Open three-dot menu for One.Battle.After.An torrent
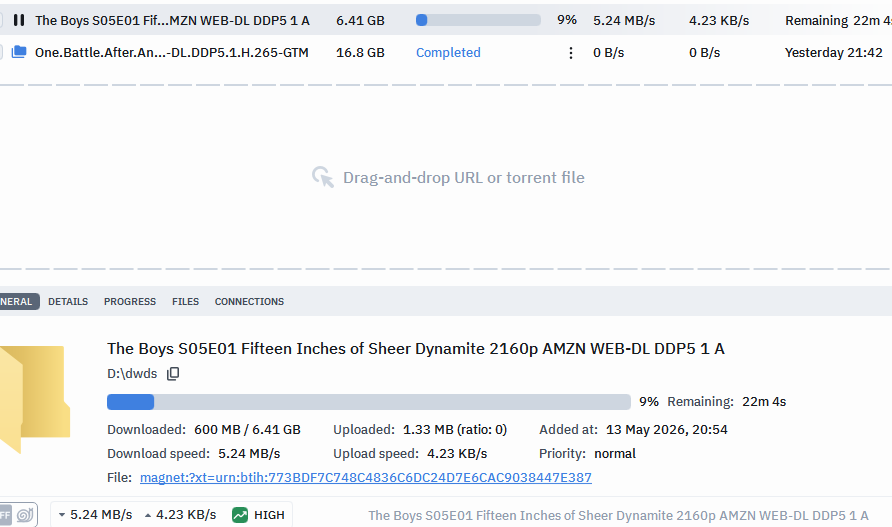This screenshot has height=527, width=892. (571, 53)
